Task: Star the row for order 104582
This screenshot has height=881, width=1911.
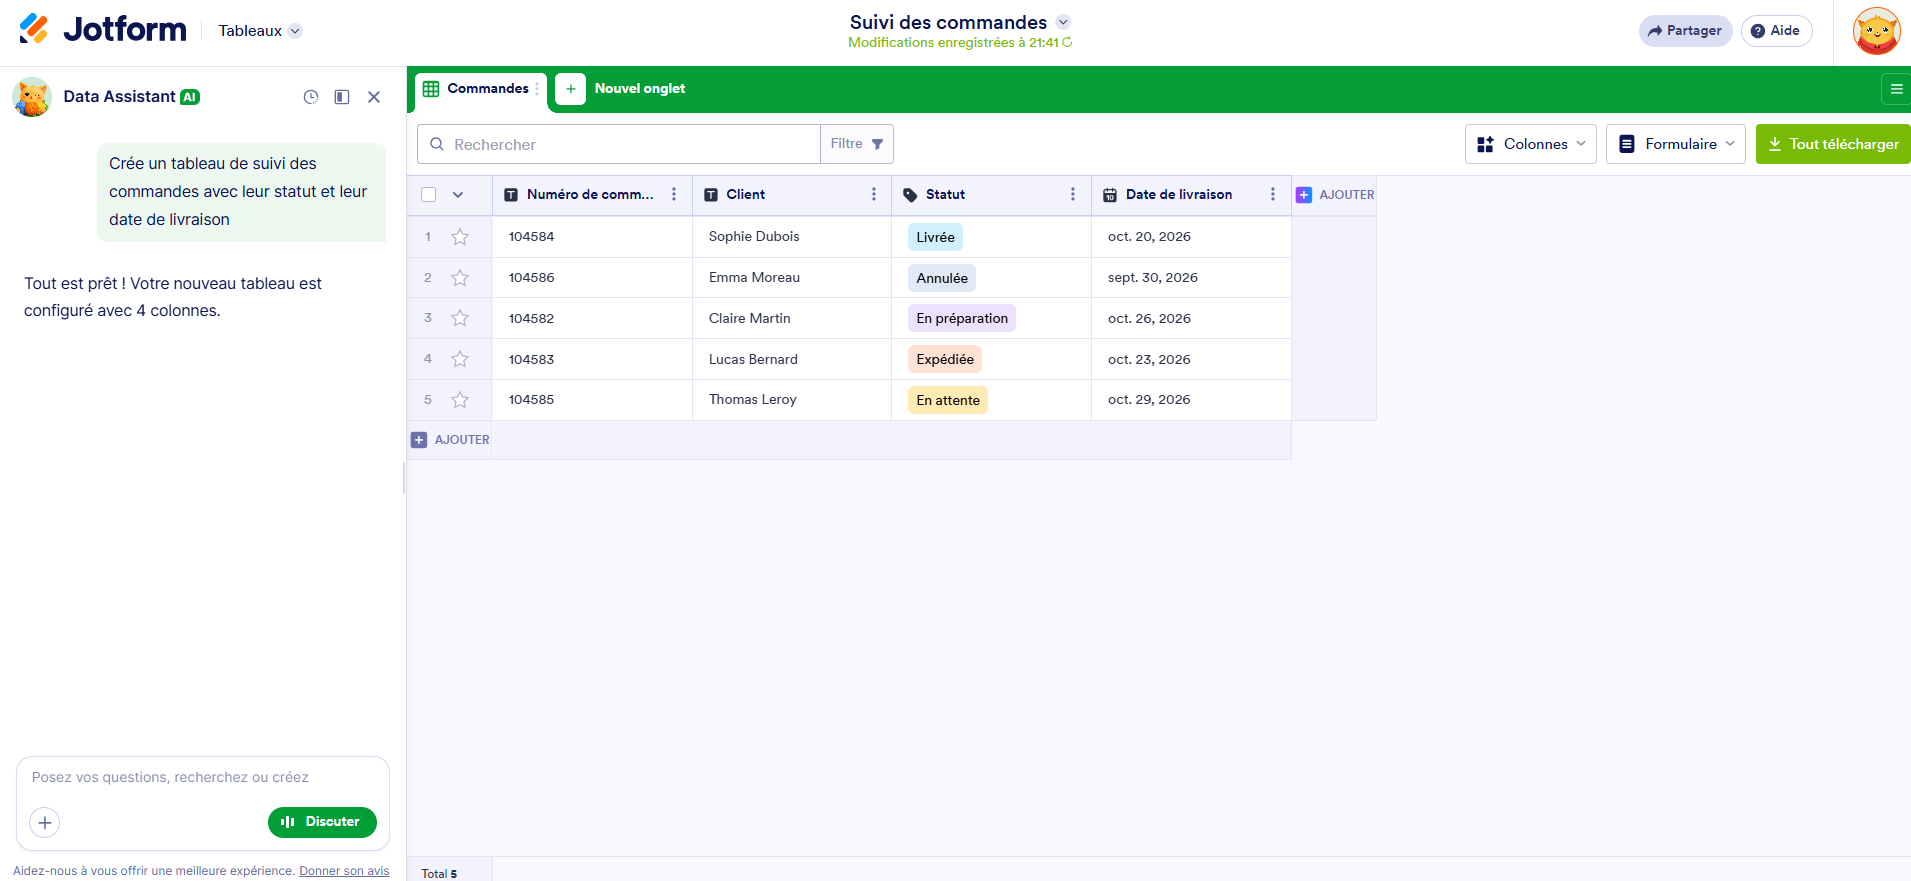Action: 460,318
